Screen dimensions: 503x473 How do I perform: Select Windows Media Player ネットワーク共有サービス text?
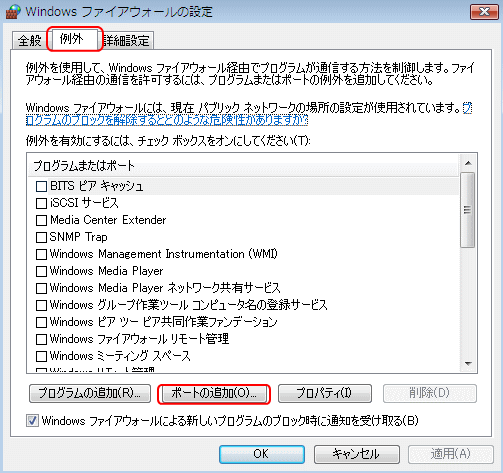pyautogui.click(x=165, y=288)
